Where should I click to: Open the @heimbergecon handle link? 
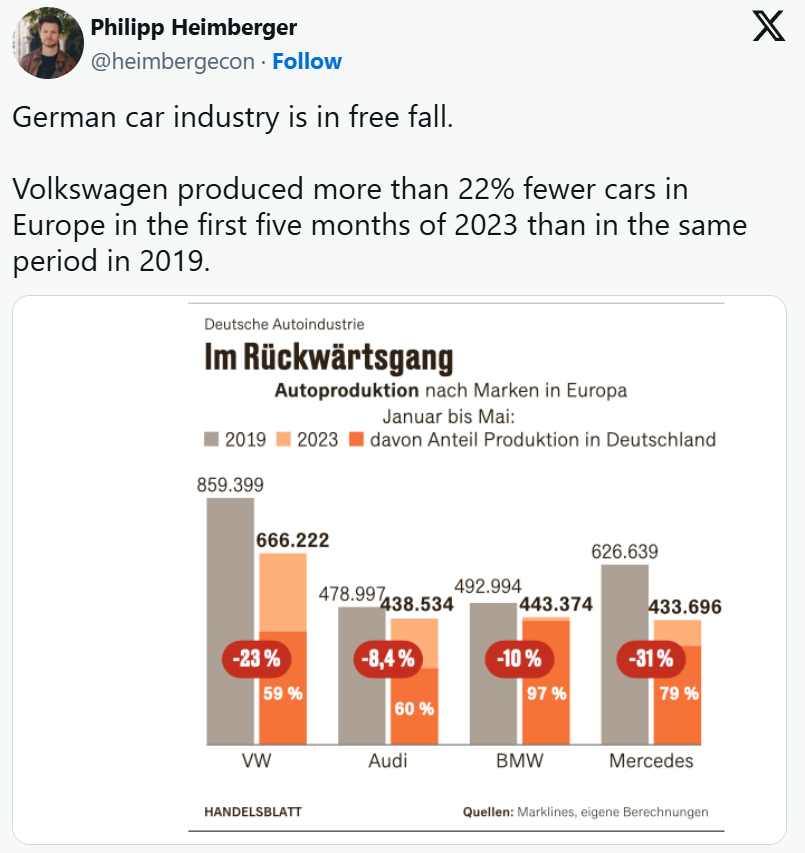(171, 61)
